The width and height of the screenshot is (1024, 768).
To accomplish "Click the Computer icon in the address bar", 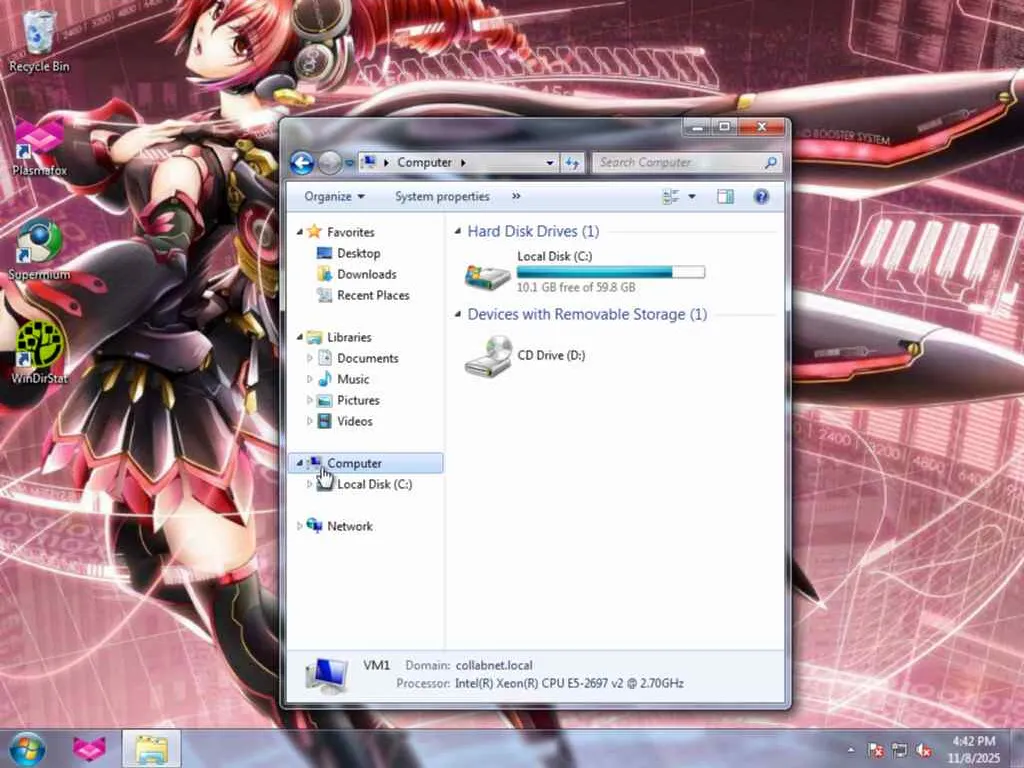I will tap(369, 162).
